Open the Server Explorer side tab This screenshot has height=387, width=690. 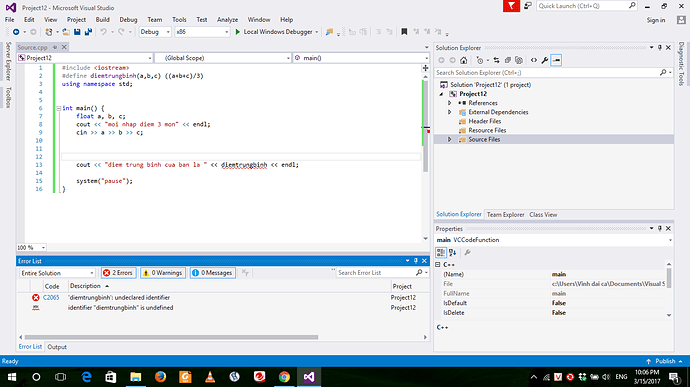pos(8,61)
